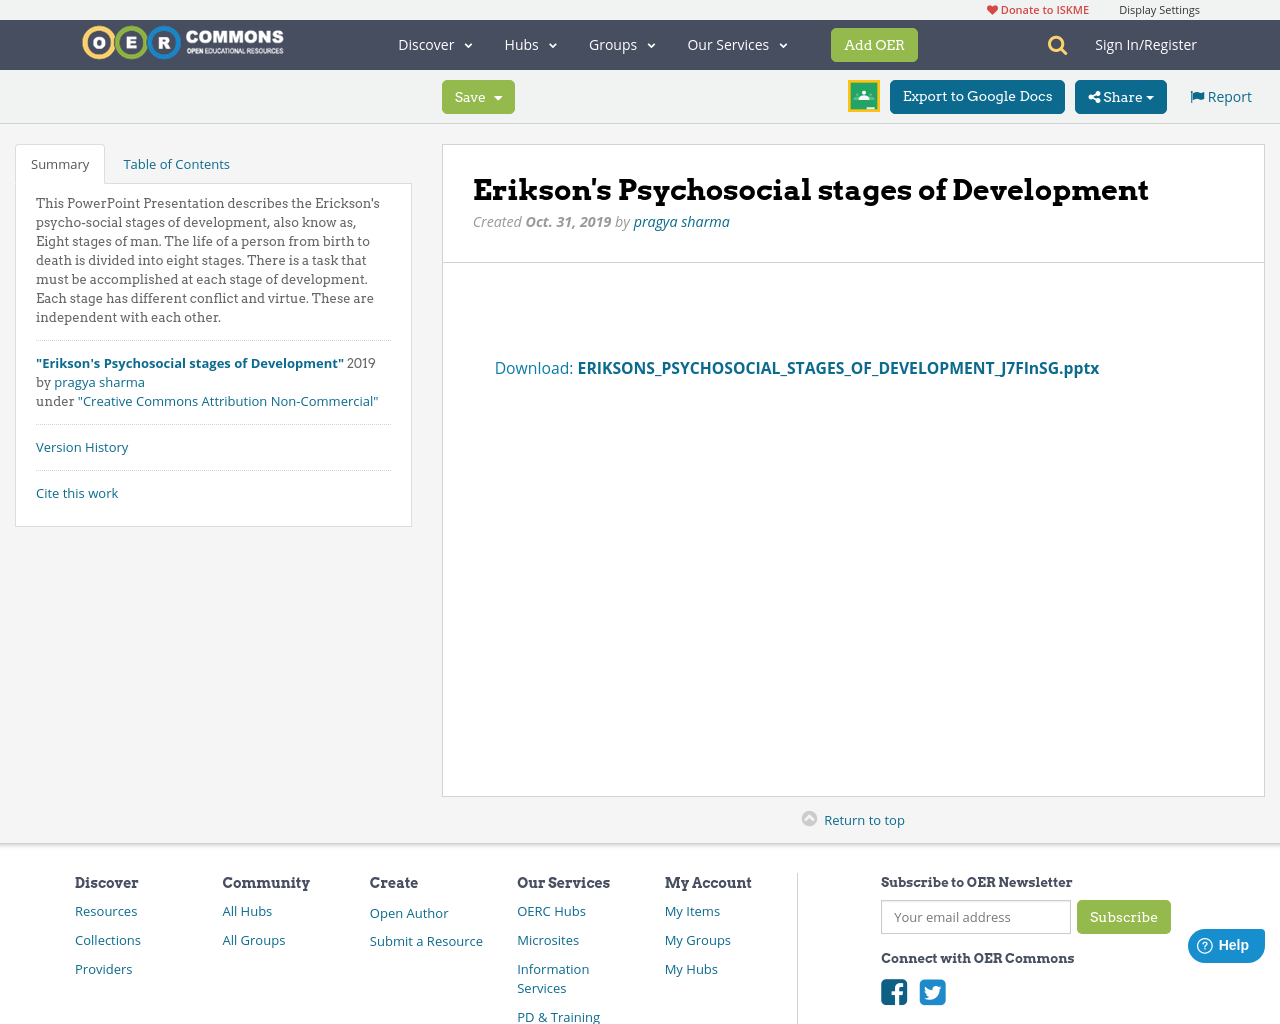Open My Items footer link
This screenshot has height=1024, width=1280.
pos(692,911)
